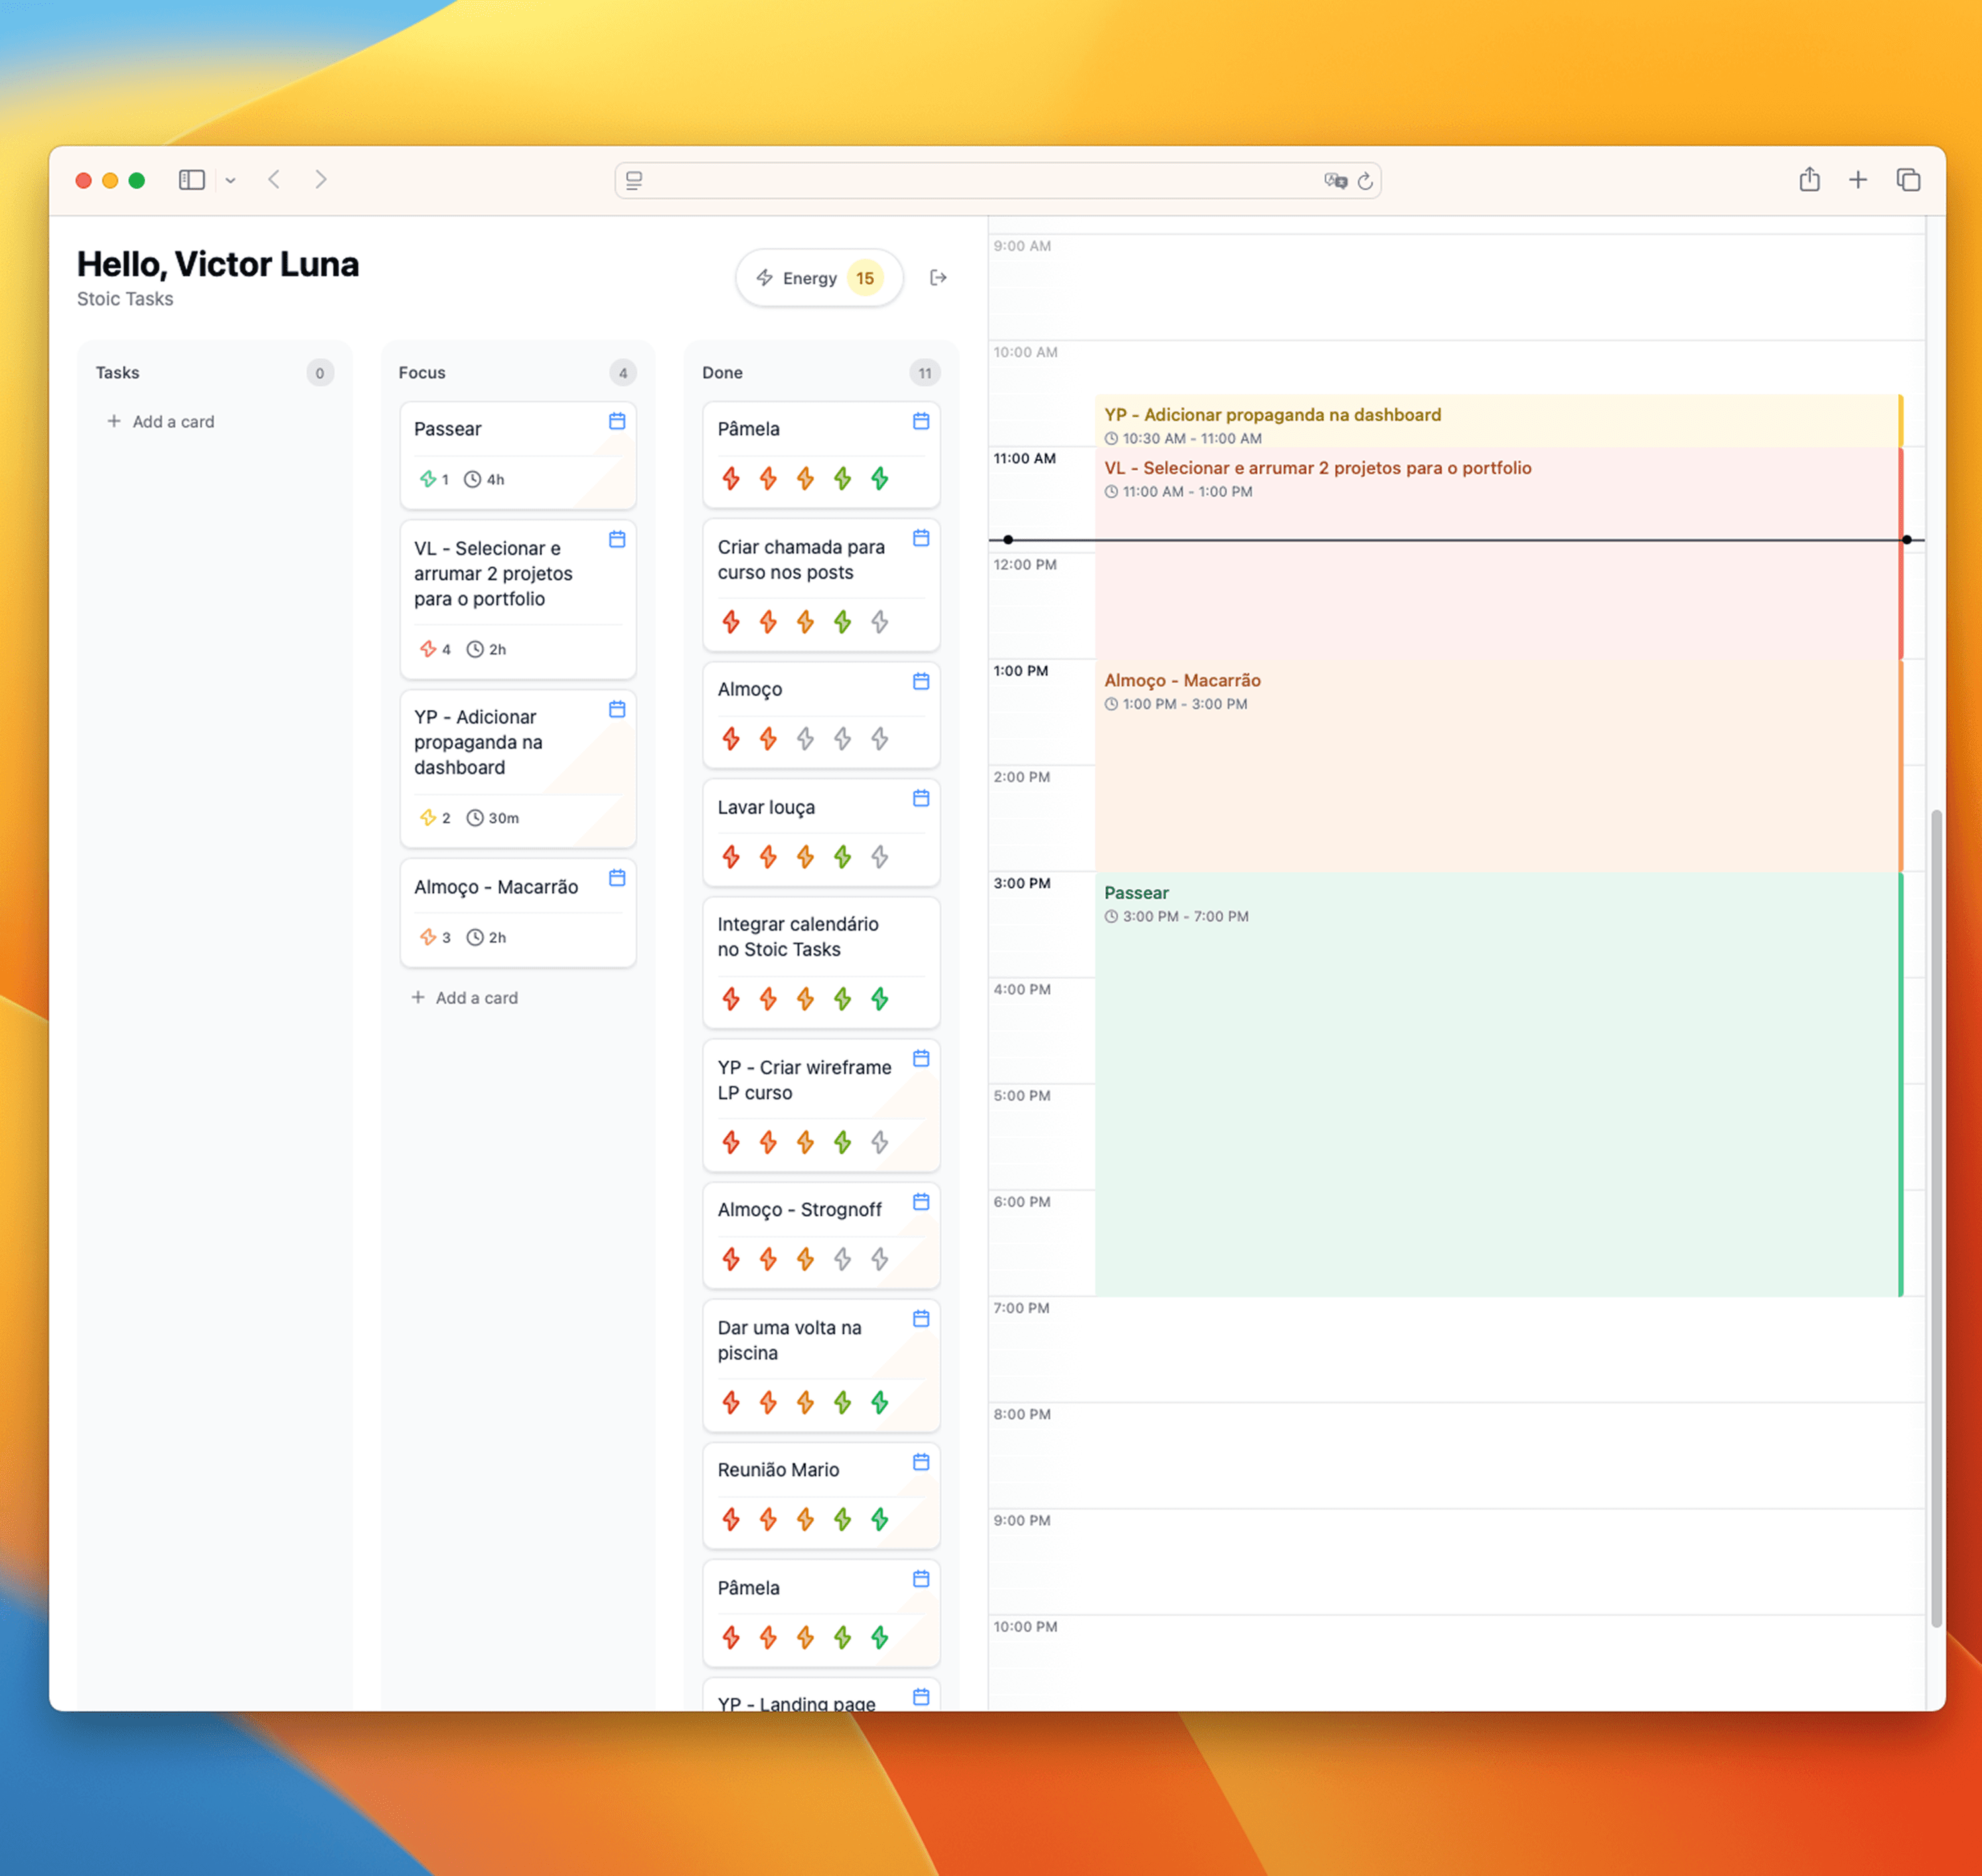Image resolution: width=1982 pixels, height=1876 pixels.
Task: Open calendar icon on Dar uma volta card
Action: [921, 1319]
